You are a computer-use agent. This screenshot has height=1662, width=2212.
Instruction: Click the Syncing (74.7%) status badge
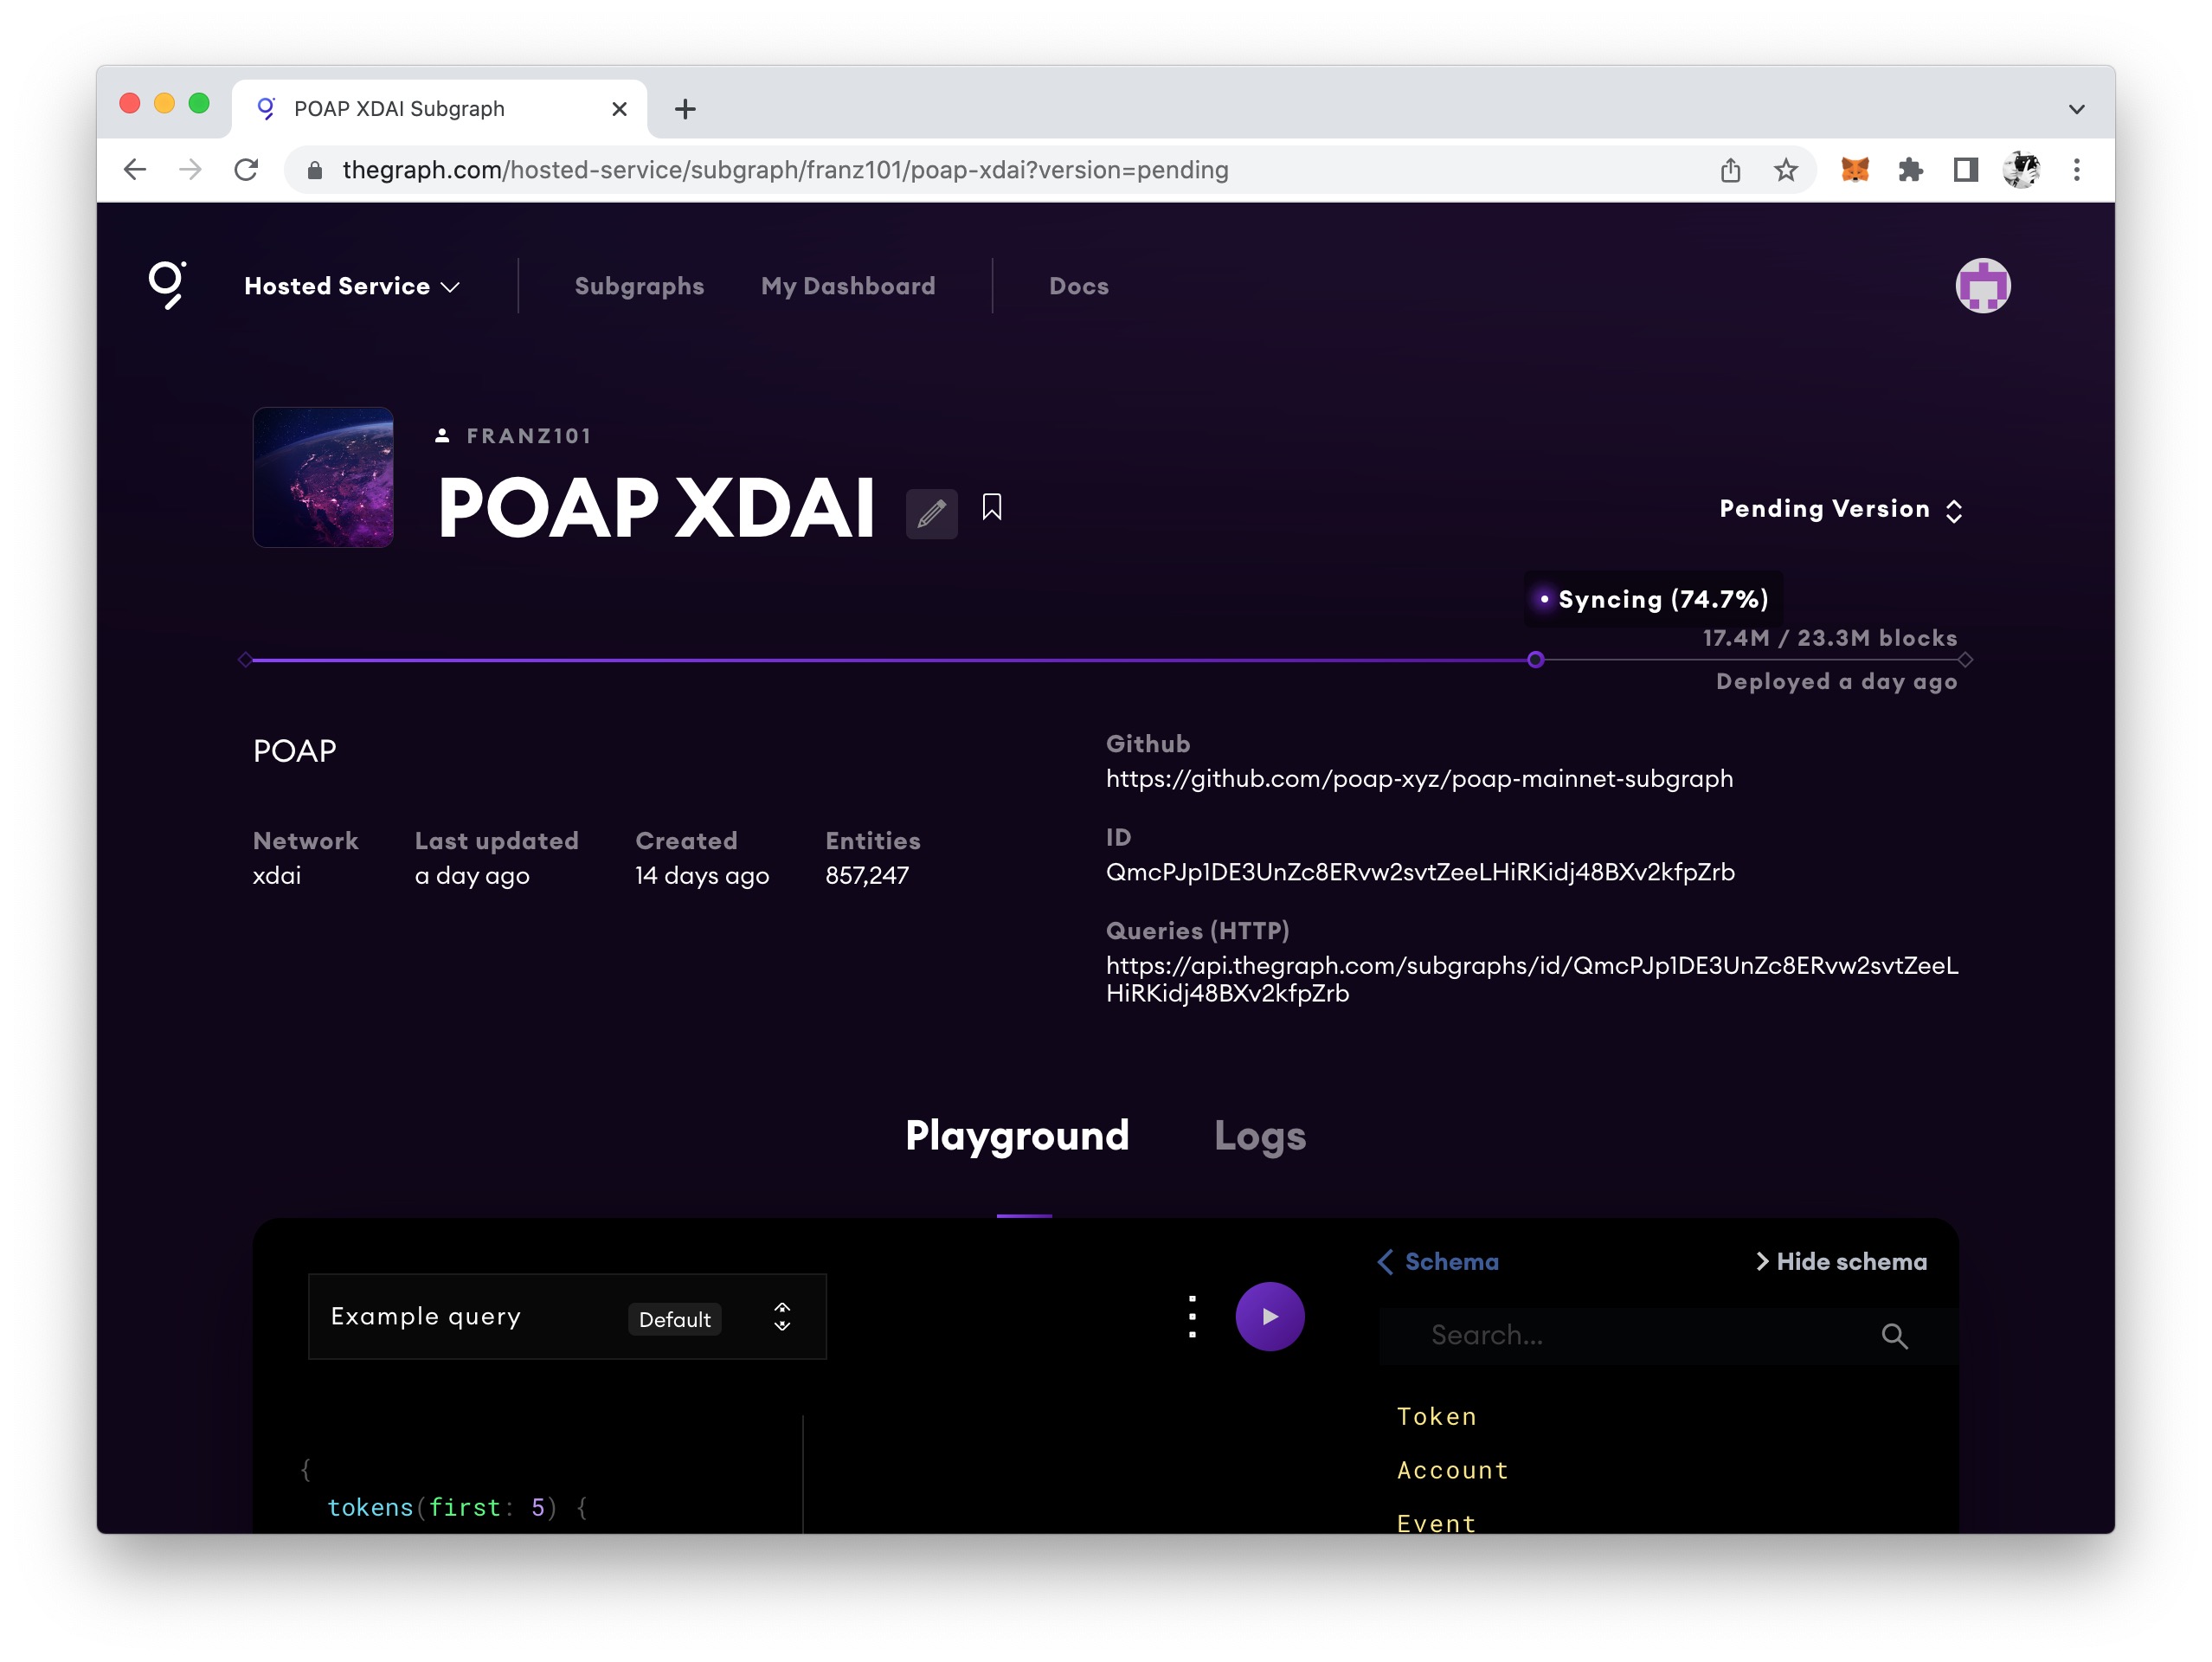[x=1652, y=599]
